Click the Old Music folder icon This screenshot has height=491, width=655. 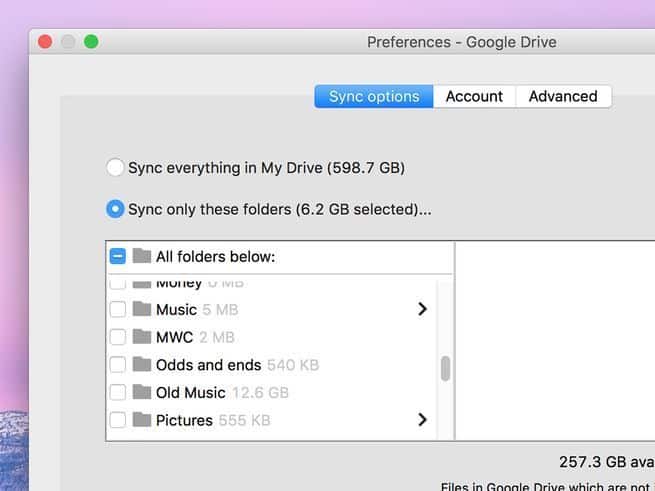click(x=141, y=393)
